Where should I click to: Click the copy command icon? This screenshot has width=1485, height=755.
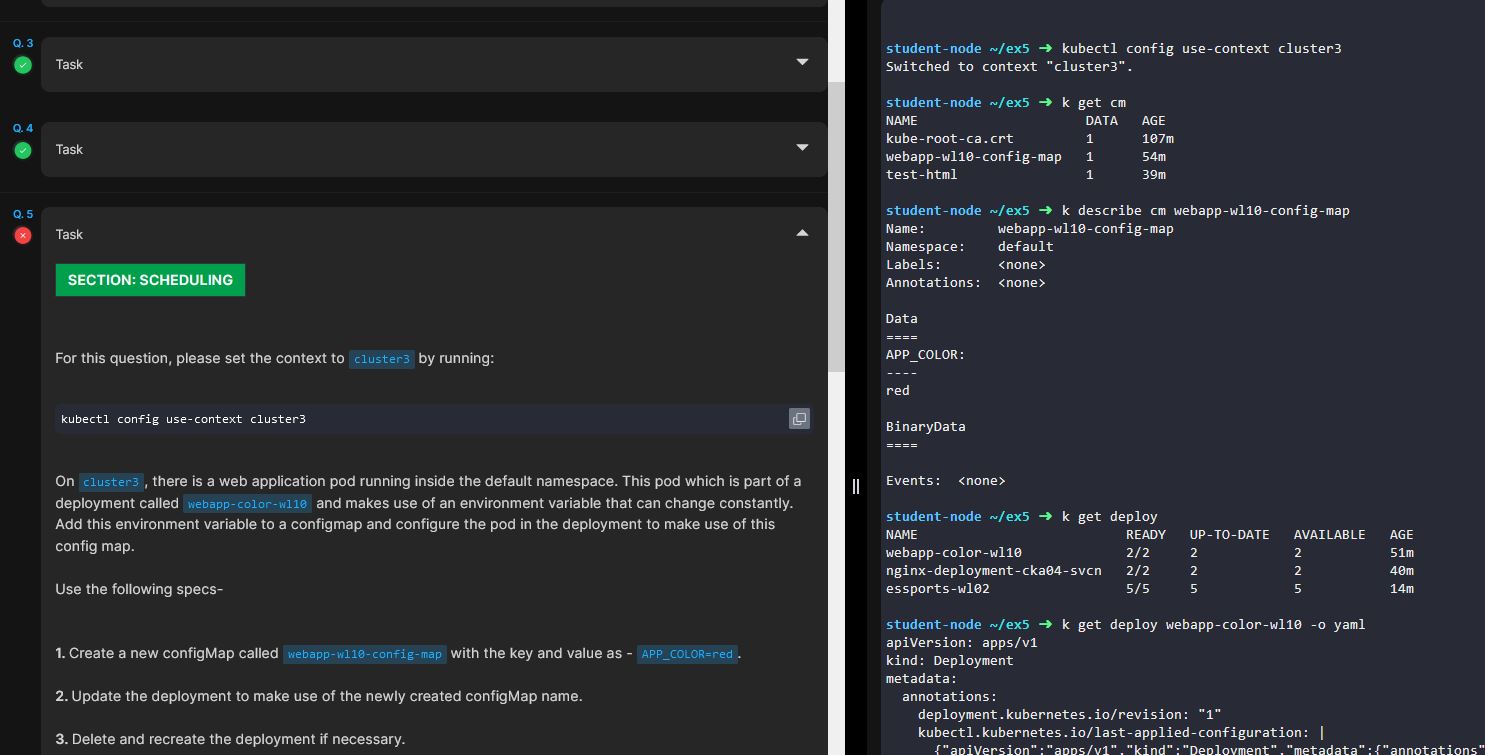799,419
